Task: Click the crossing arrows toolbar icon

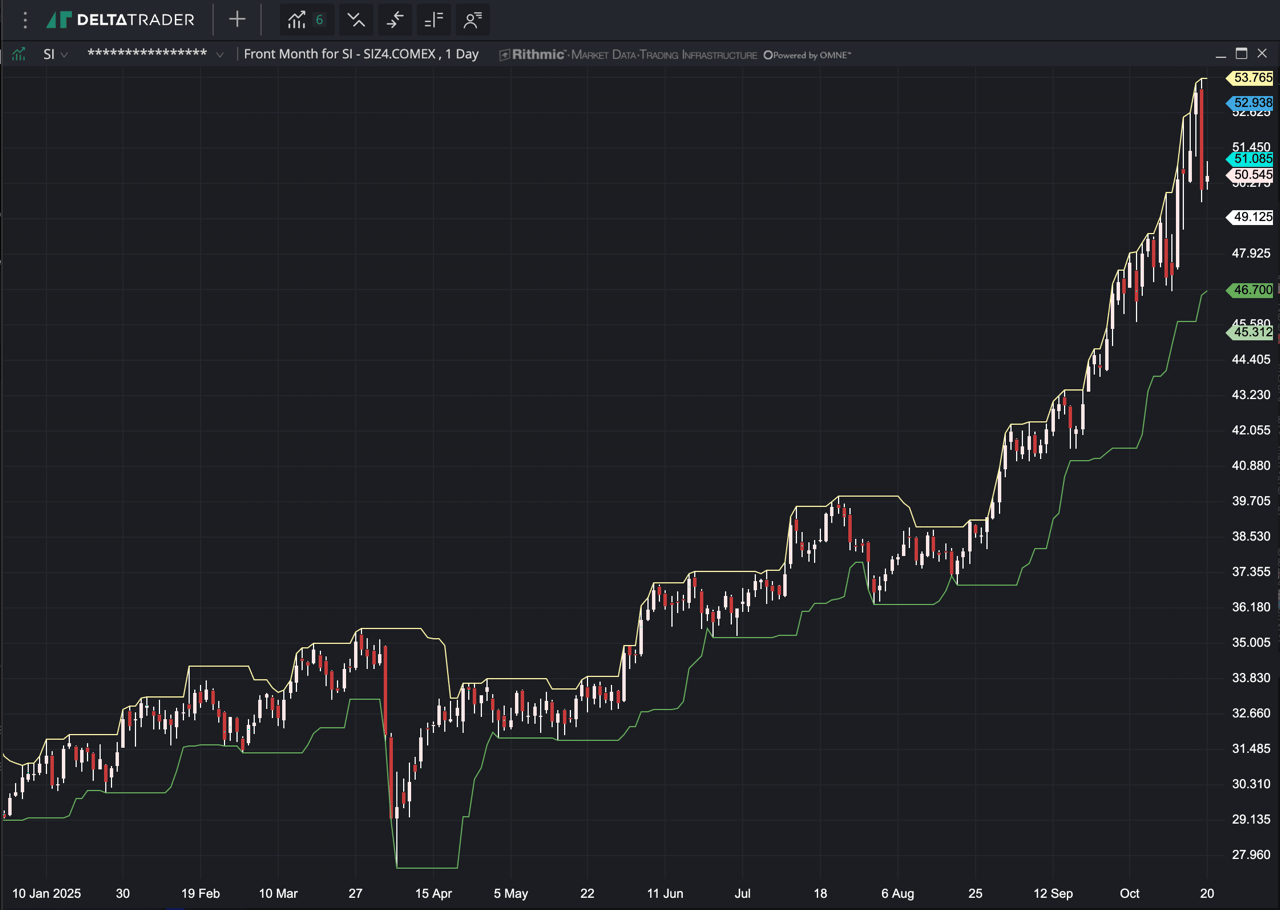Action: 356,20
